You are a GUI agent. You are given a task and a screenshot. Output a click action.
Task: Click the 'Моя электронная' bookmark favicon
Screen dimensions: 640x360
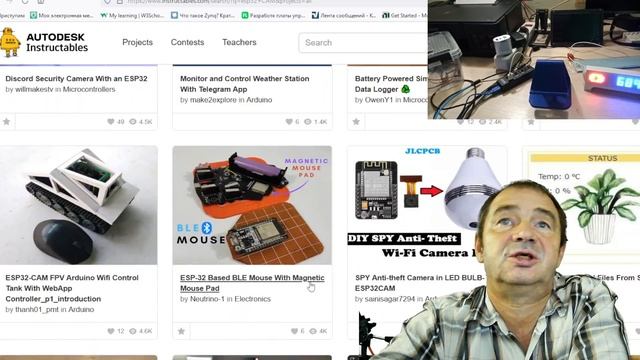pos(33,16)
